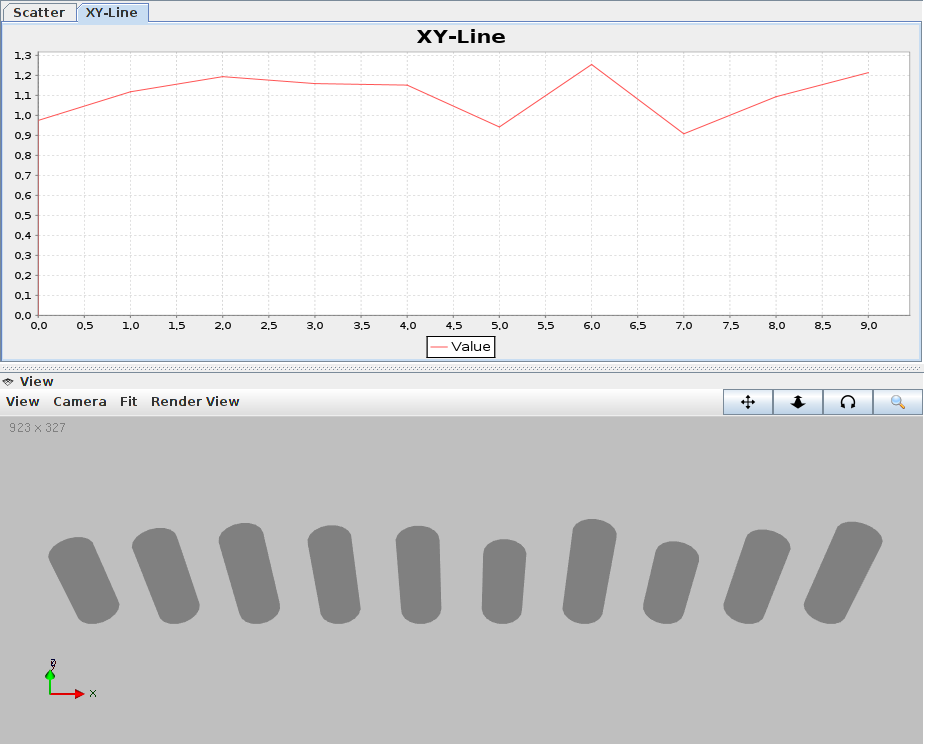This screenshot has width=926, height=744.
Task: Activate the rotate view tool
Action: [847, 402]
